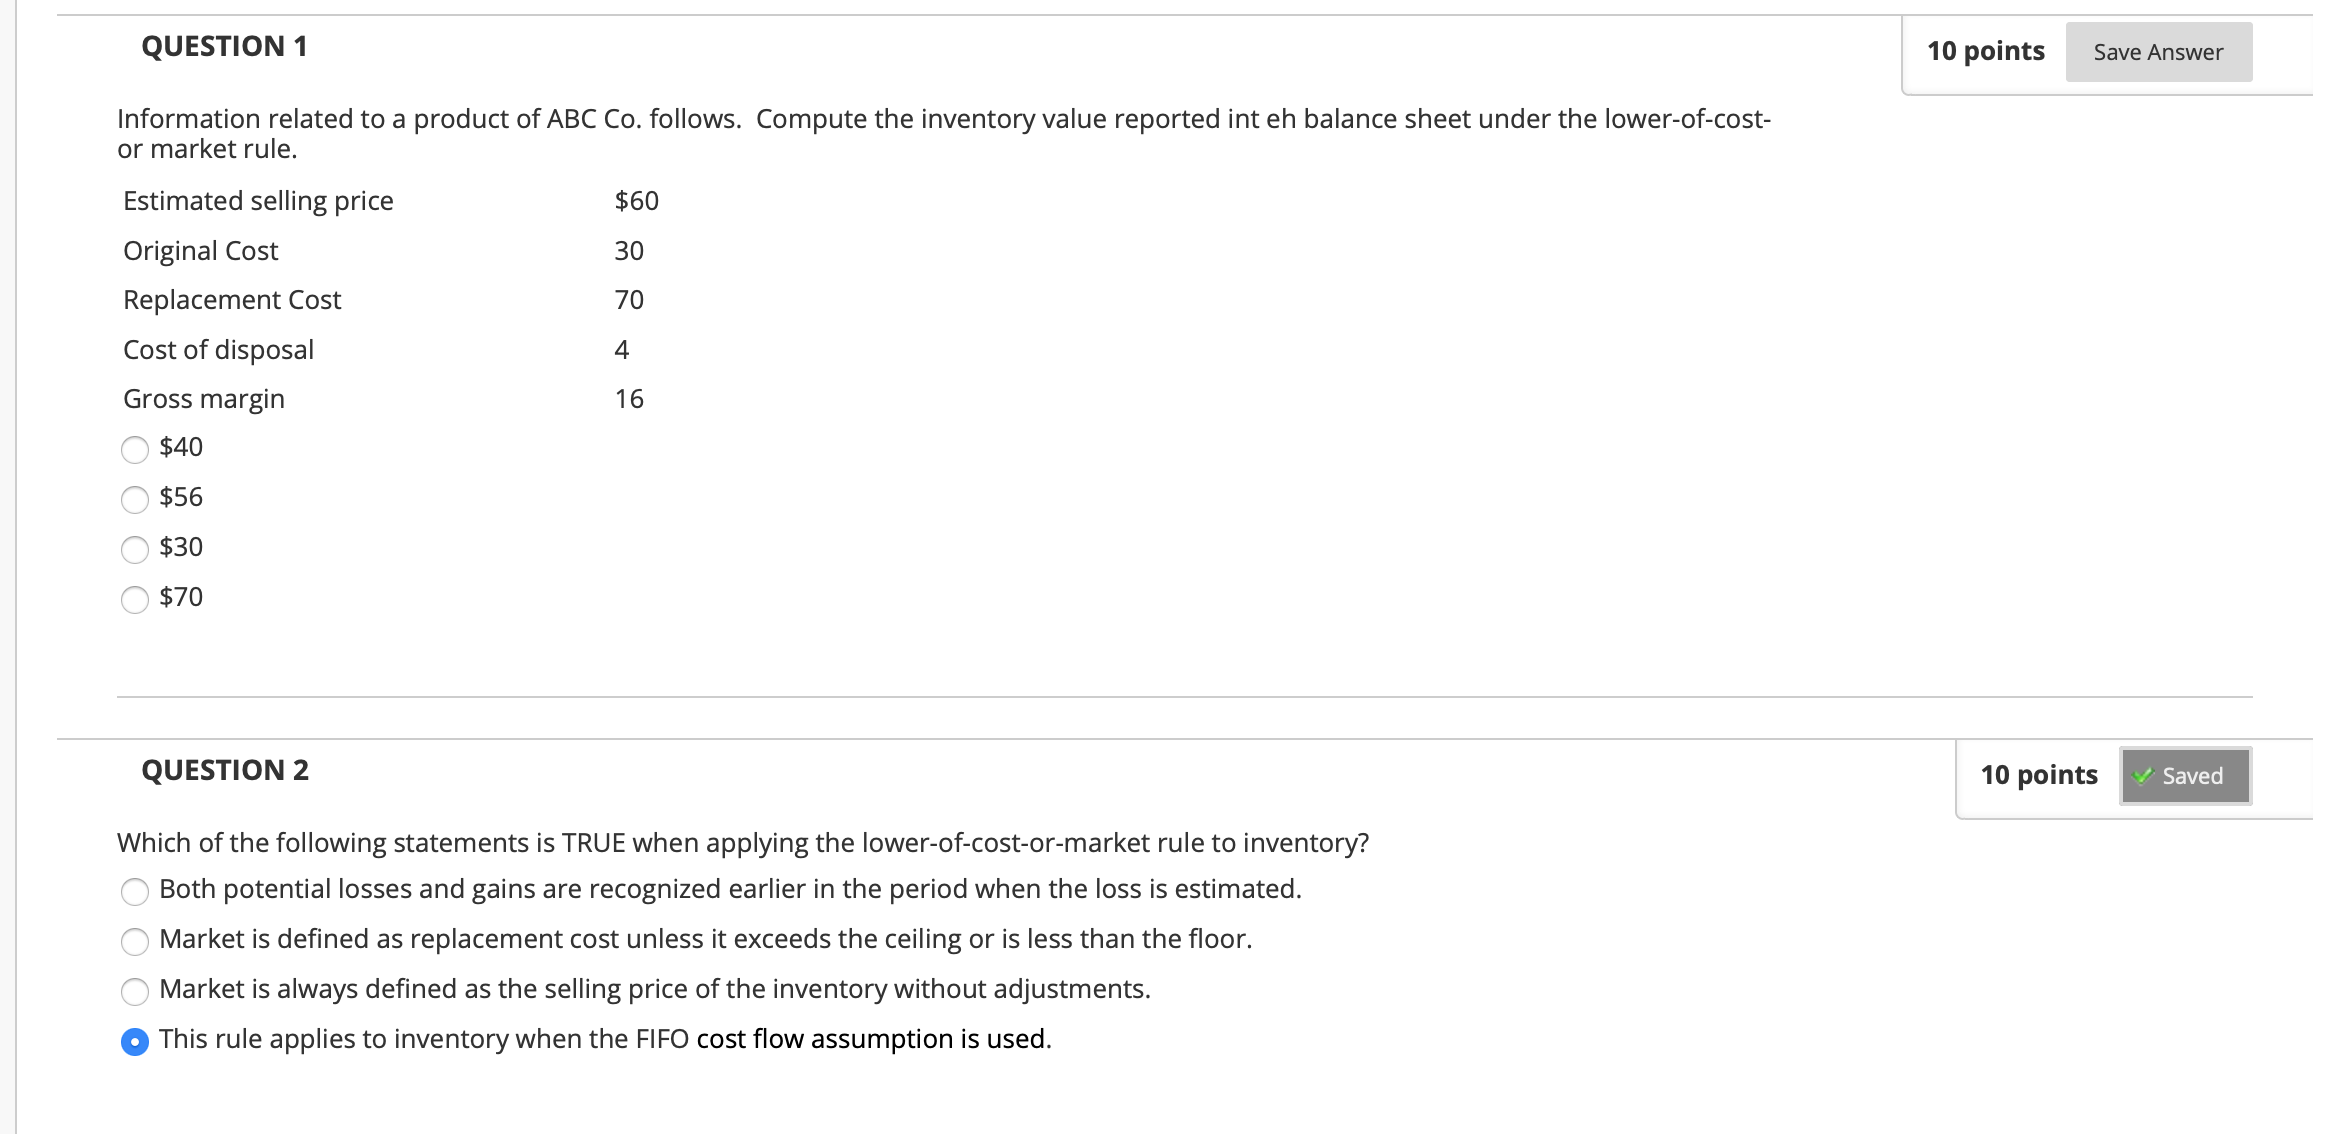The width and height of the screenshot is (2344, 1134).
Task: Click Save Answer for Question 1
Action: [2157, 51]
